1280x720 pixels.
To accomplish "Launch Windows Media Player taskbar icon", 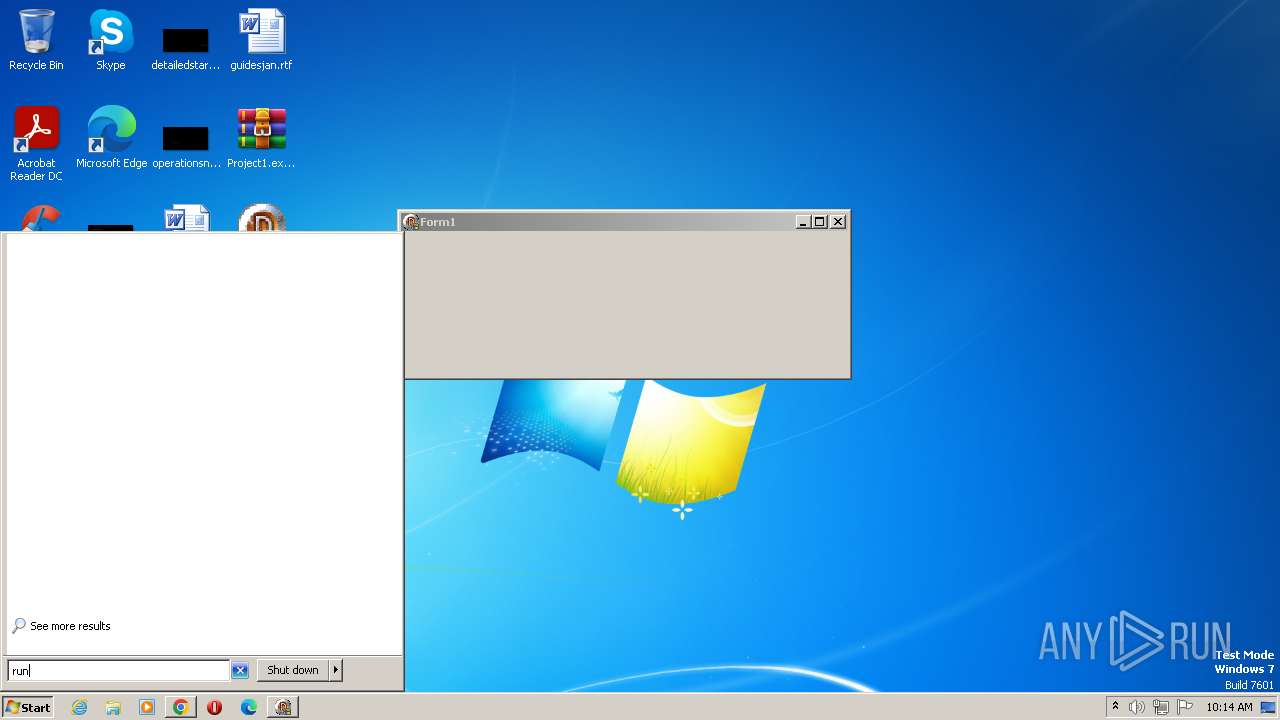I will pos(147,707).
